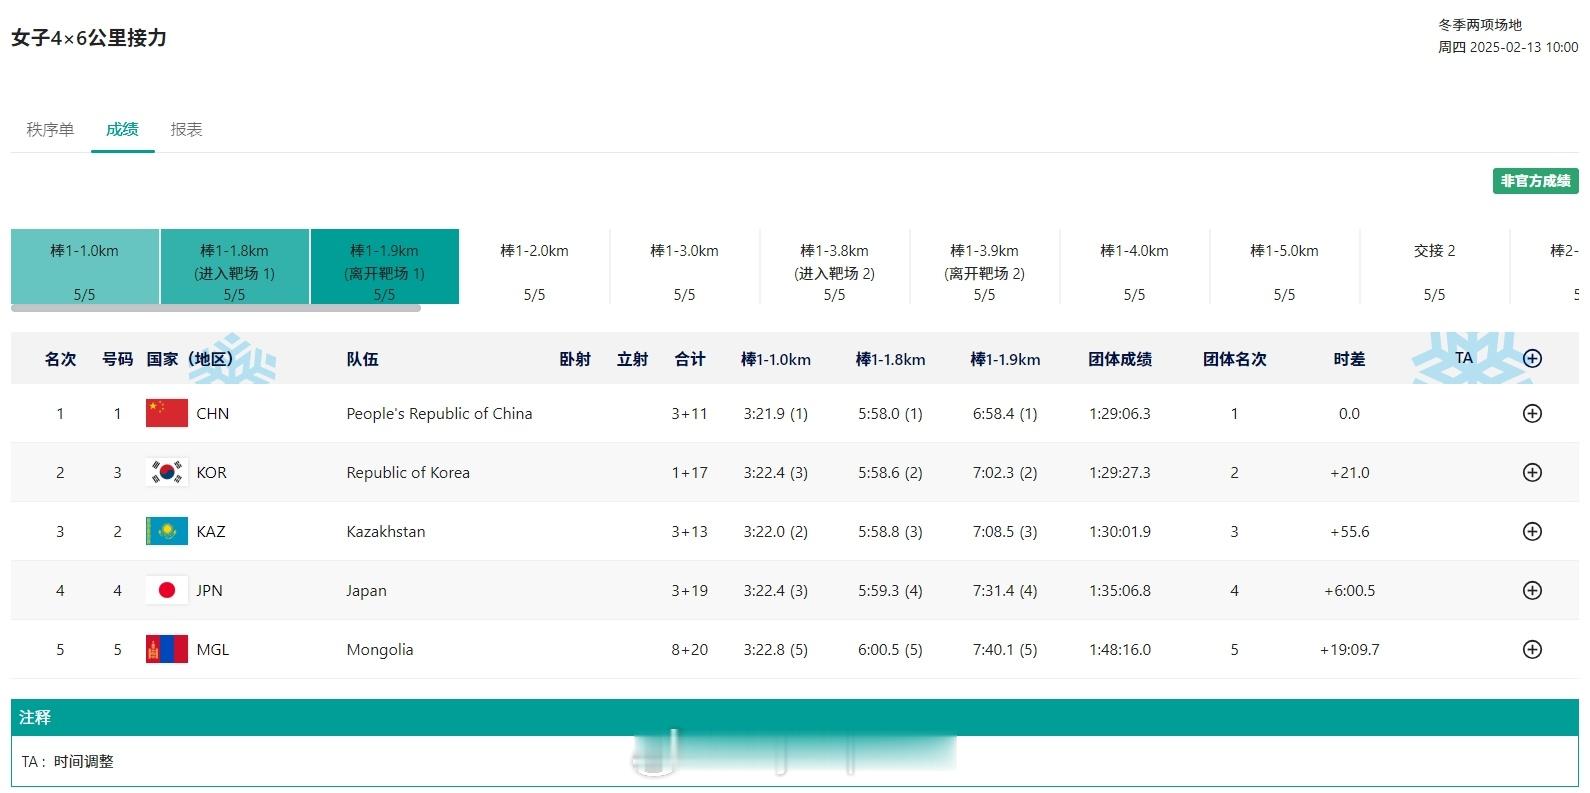Click team name Republic of Korea

[408, 472]
